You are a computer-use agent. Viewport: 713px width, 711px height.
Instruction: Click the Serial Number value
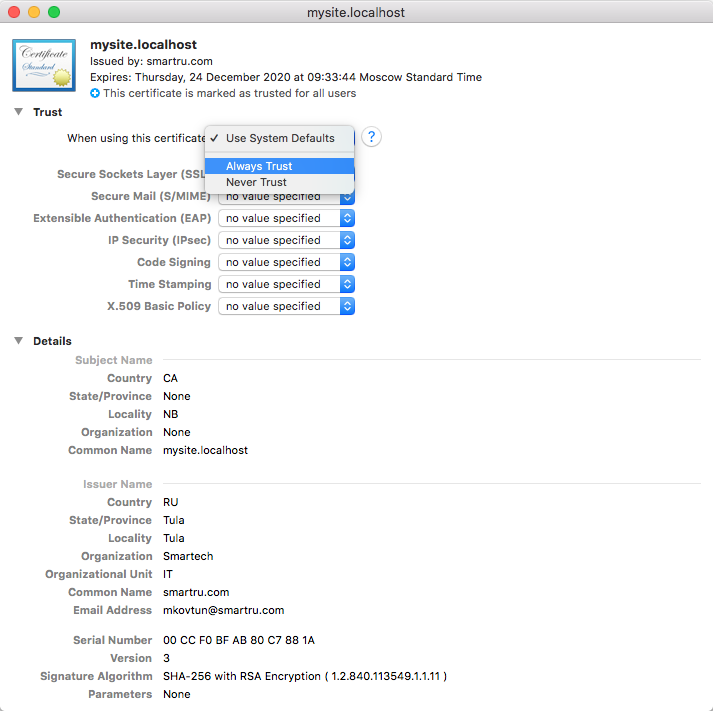point(239,640)
